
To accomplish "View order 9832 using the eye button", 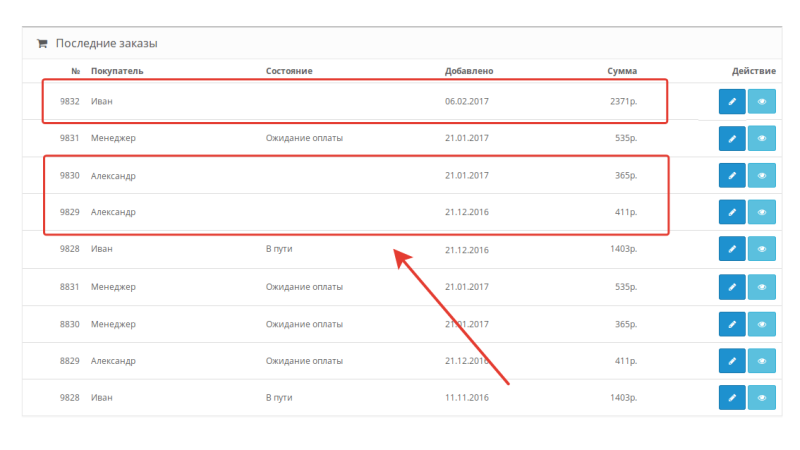I will click(762, 101).
